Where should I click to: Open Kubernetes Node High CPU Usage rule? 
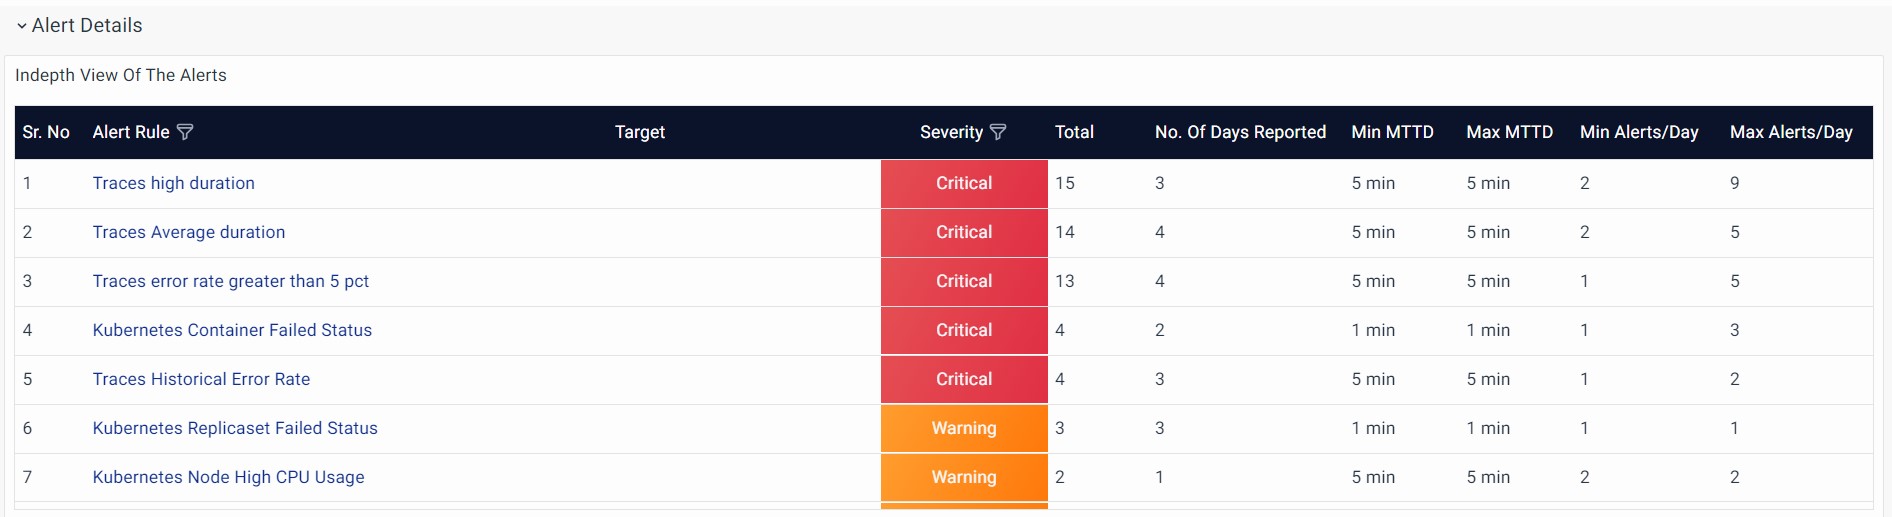click(x=228, y=477)
